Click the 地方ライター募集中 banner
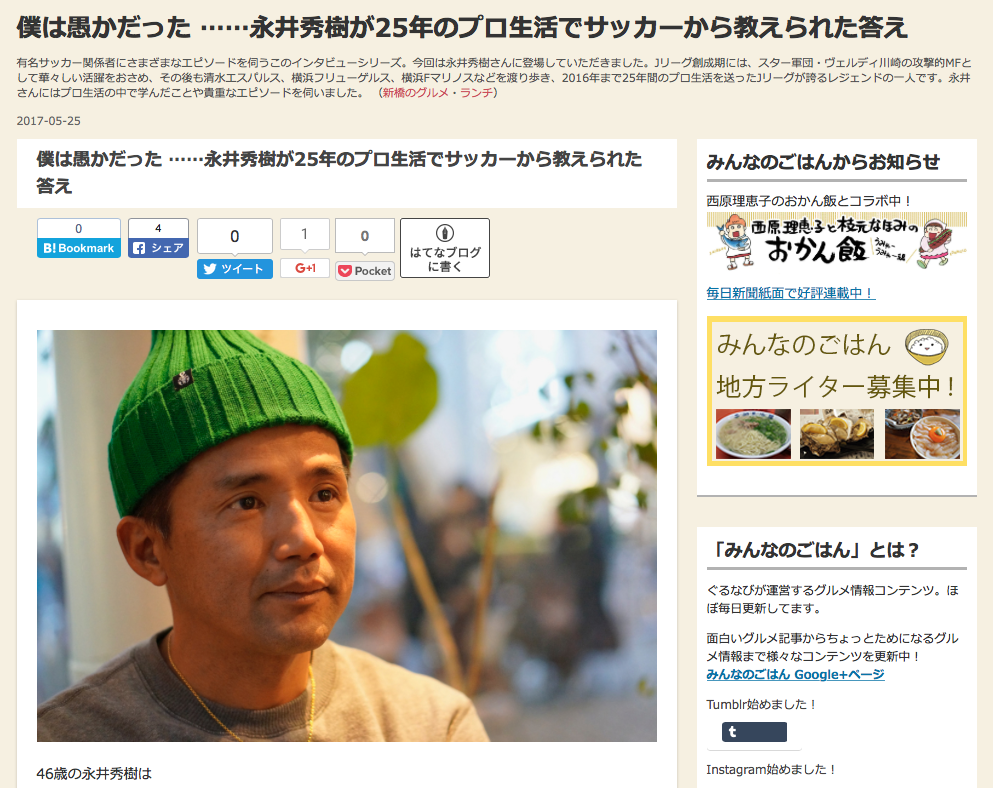Viewport: 993px width, 788px height. tap(837, 391)
